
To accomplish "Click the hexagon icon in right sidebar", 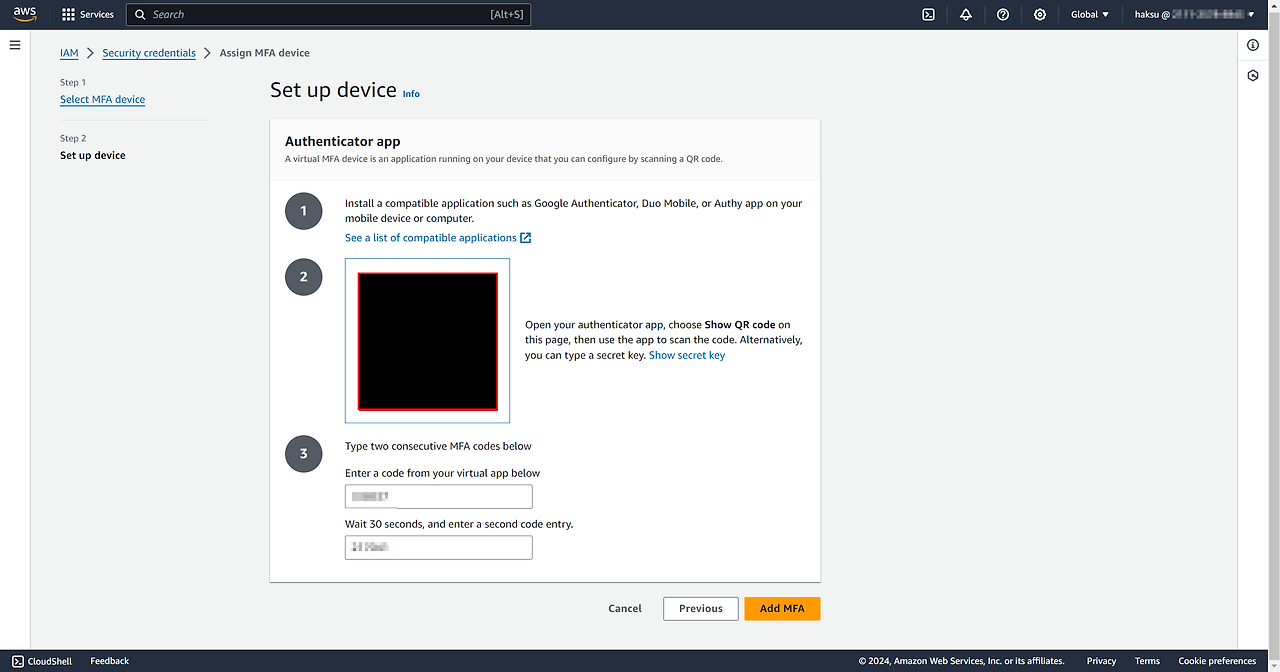I will (1253, 76).
